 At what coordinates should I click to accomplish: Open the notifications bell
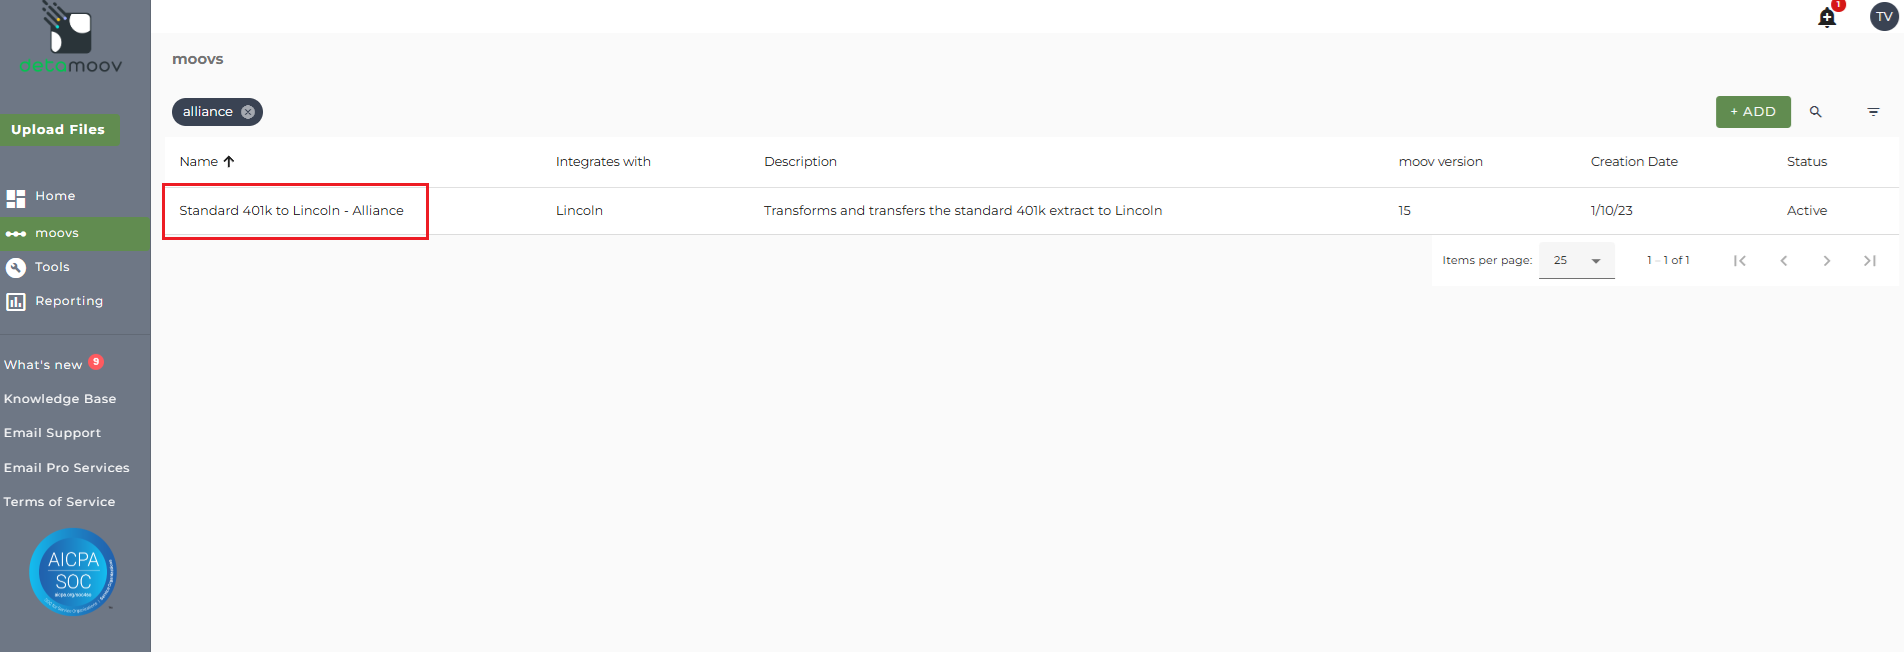point(1827,17)
